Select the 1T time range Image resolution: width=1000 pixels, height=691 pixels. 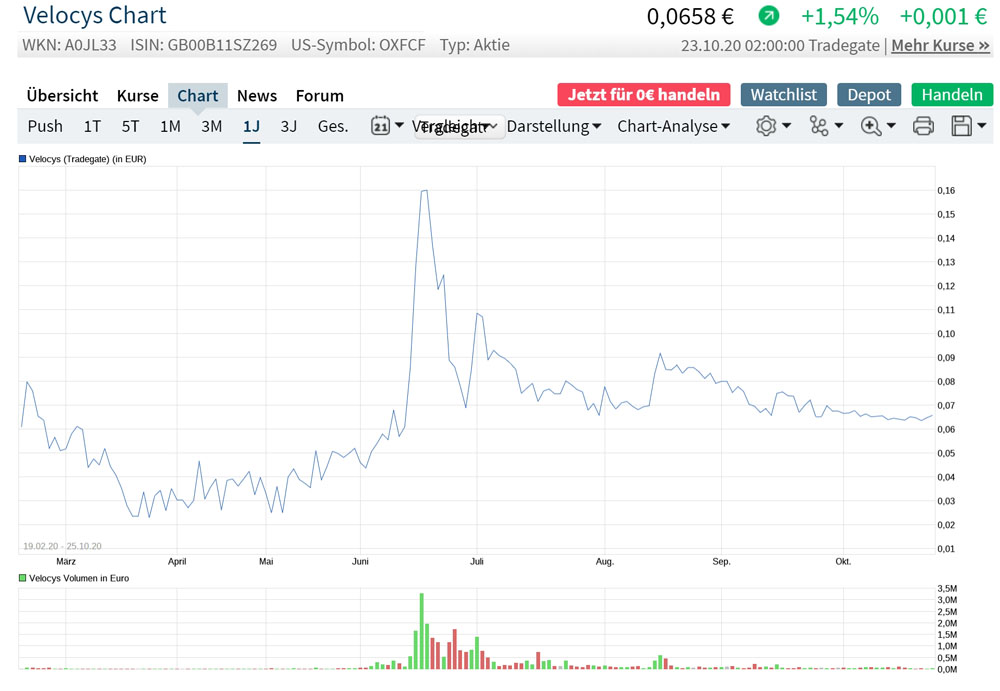(92, 126)
